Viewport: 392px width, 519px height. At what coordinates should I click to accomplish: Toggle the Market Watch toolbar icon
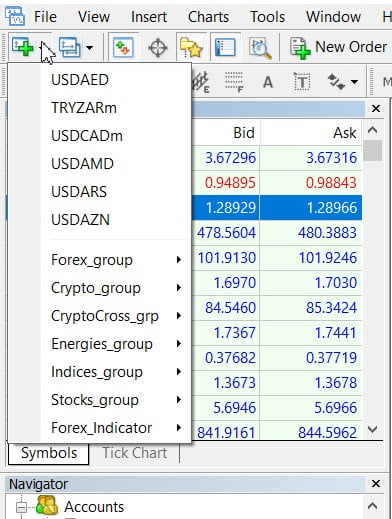pos(124,47)
